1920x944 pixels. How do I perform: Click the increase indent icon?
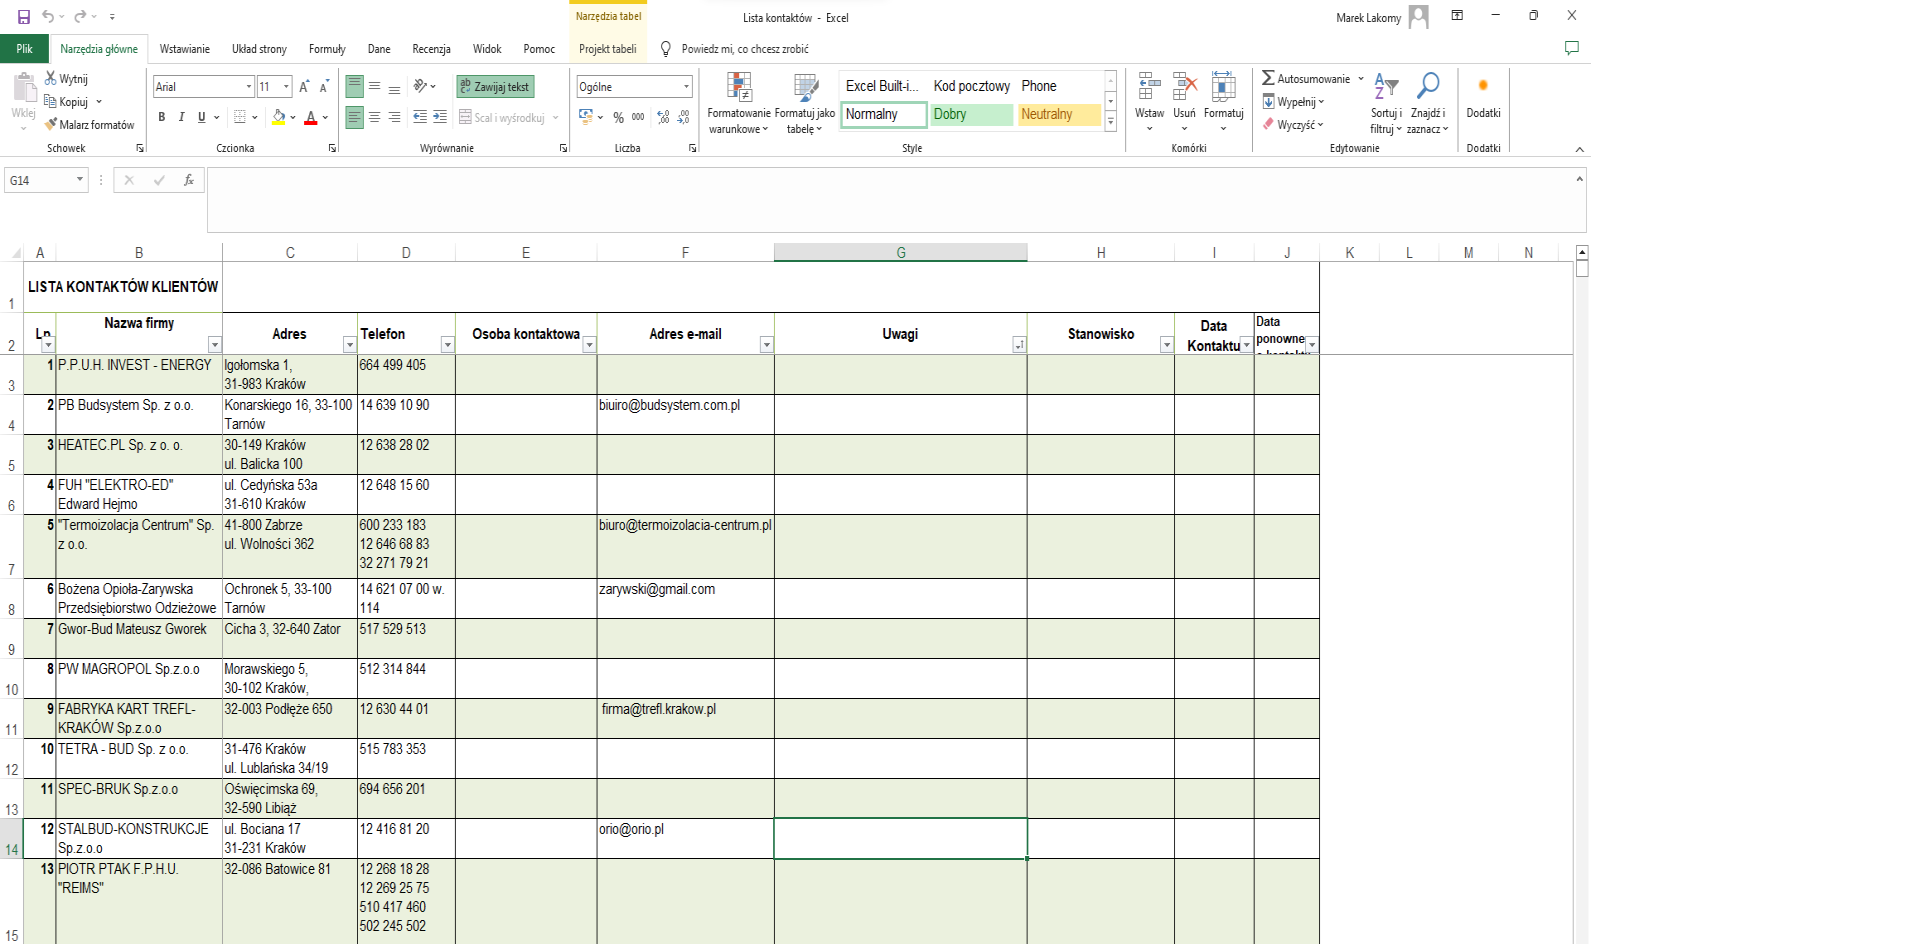coord(440,117)
